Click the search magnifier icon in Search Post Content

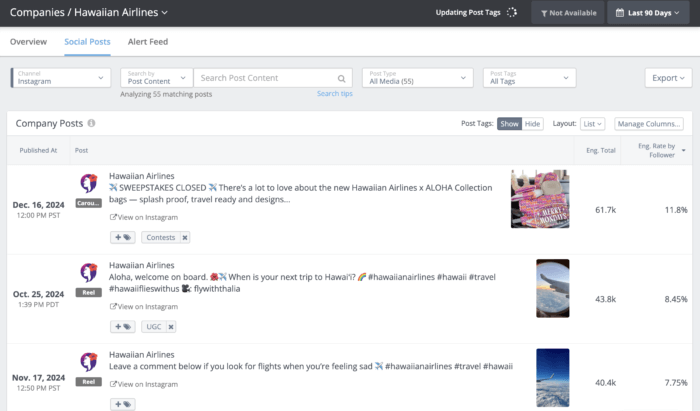[342, 79]
